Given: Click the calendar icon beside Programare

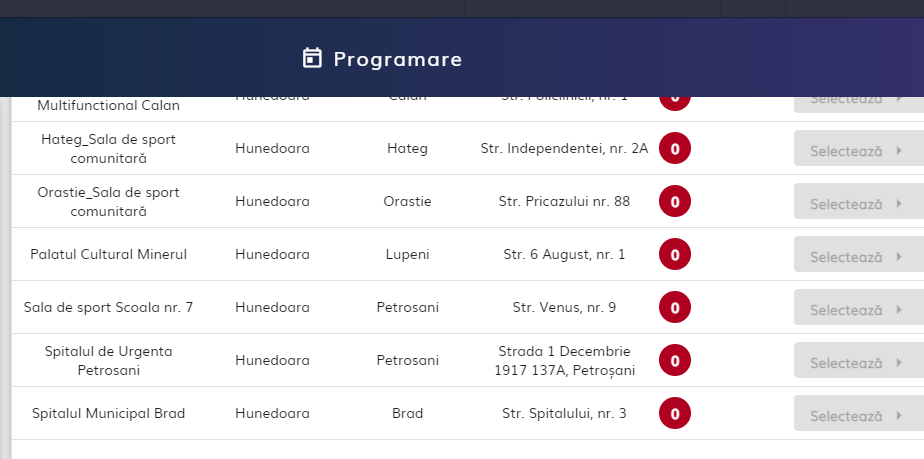Looking at the screenshot, I should [x=312, y=58].
